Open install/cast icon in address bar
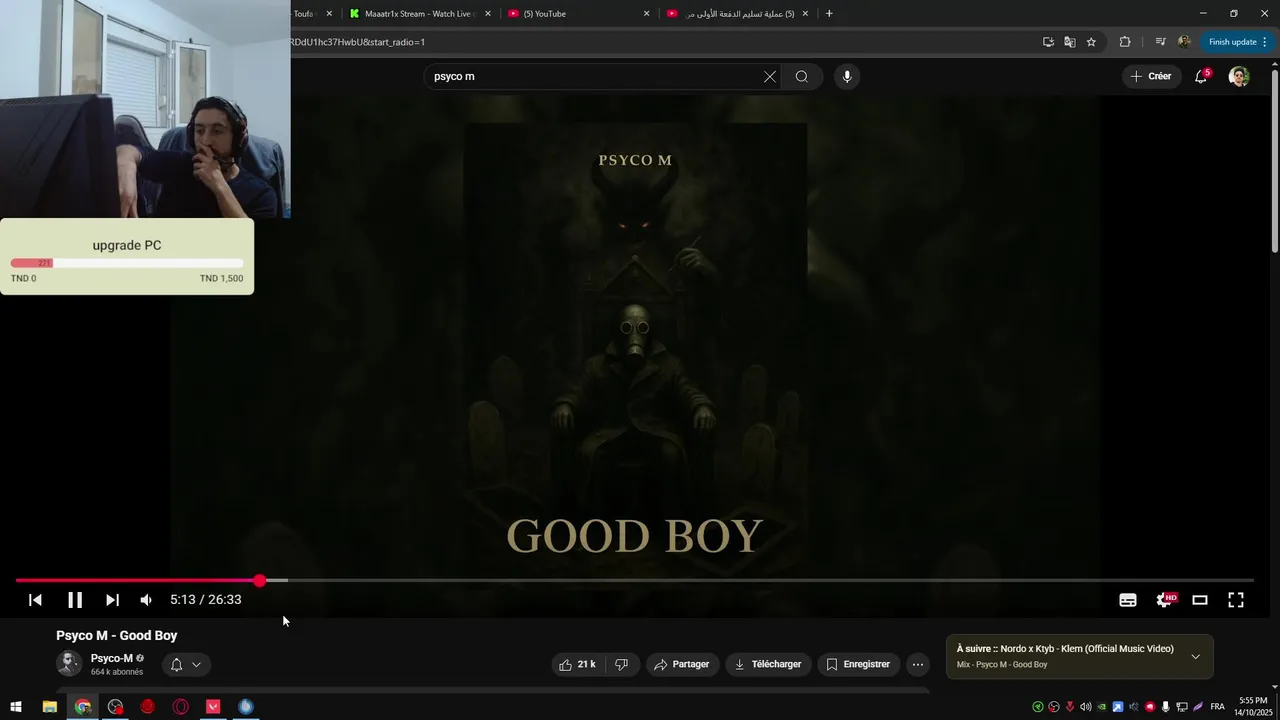 [x=1048, y=42]
